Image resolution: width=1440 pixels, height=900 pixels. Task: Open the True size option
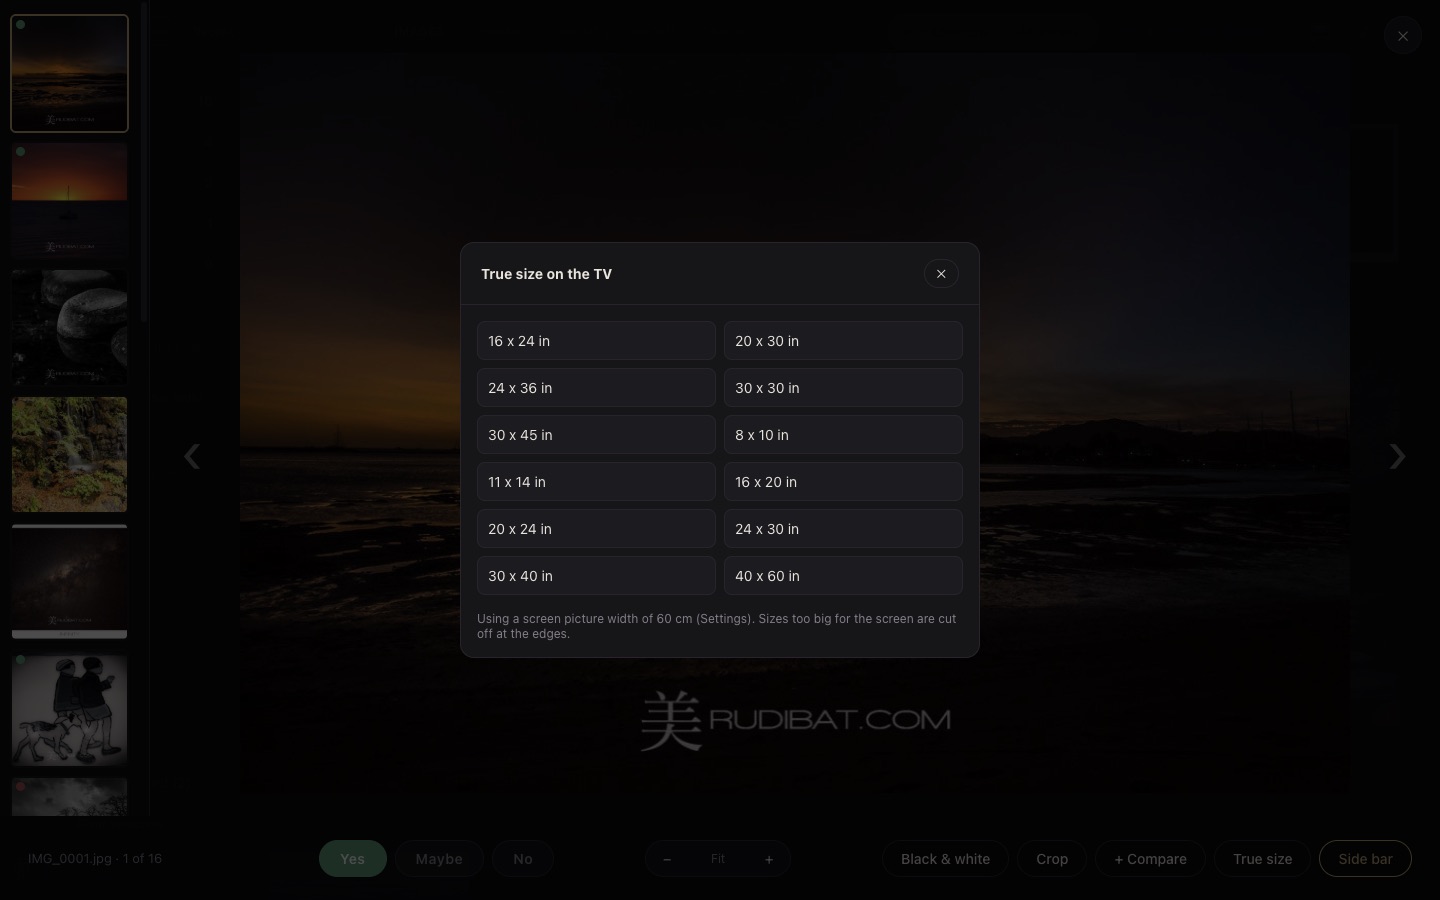click(x=1262, y=859)
